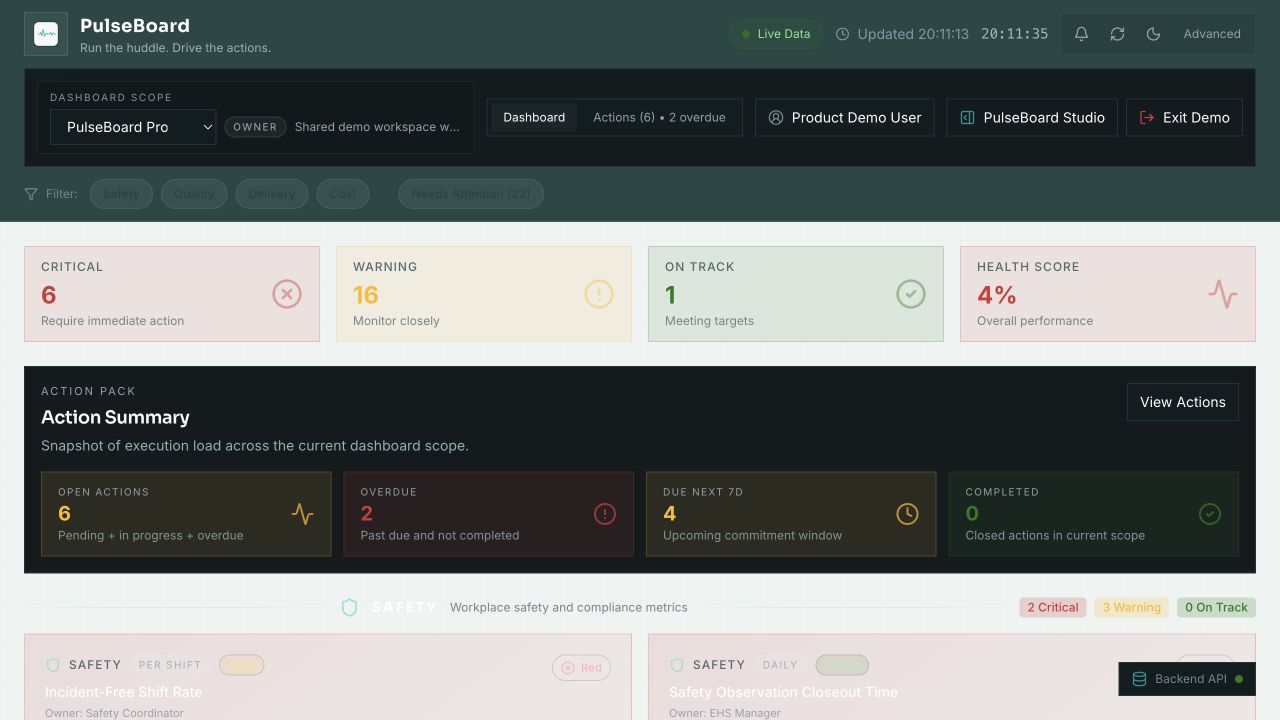Click the Due Next 7D clock icon
The image size is (1280, 720).
(907, 514)
